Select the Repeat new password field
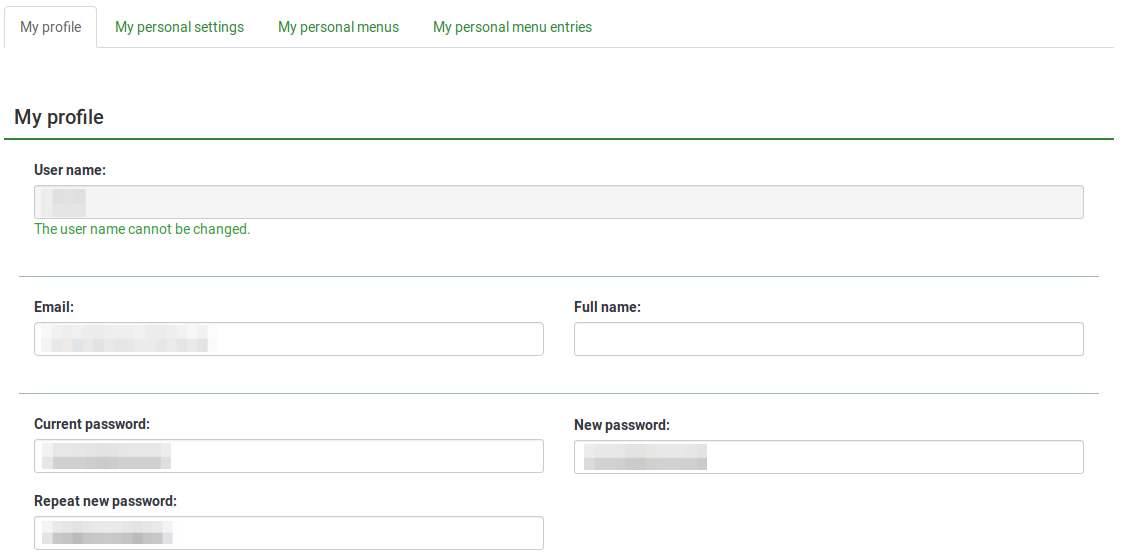 (x=288, y=533)
